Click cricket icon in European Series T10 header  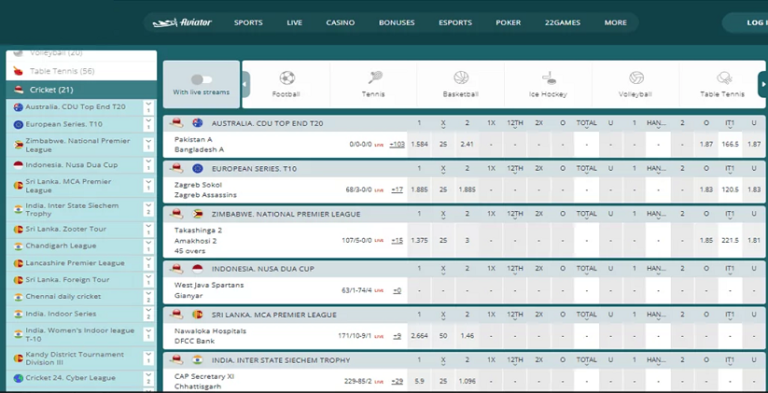(177, 169)
